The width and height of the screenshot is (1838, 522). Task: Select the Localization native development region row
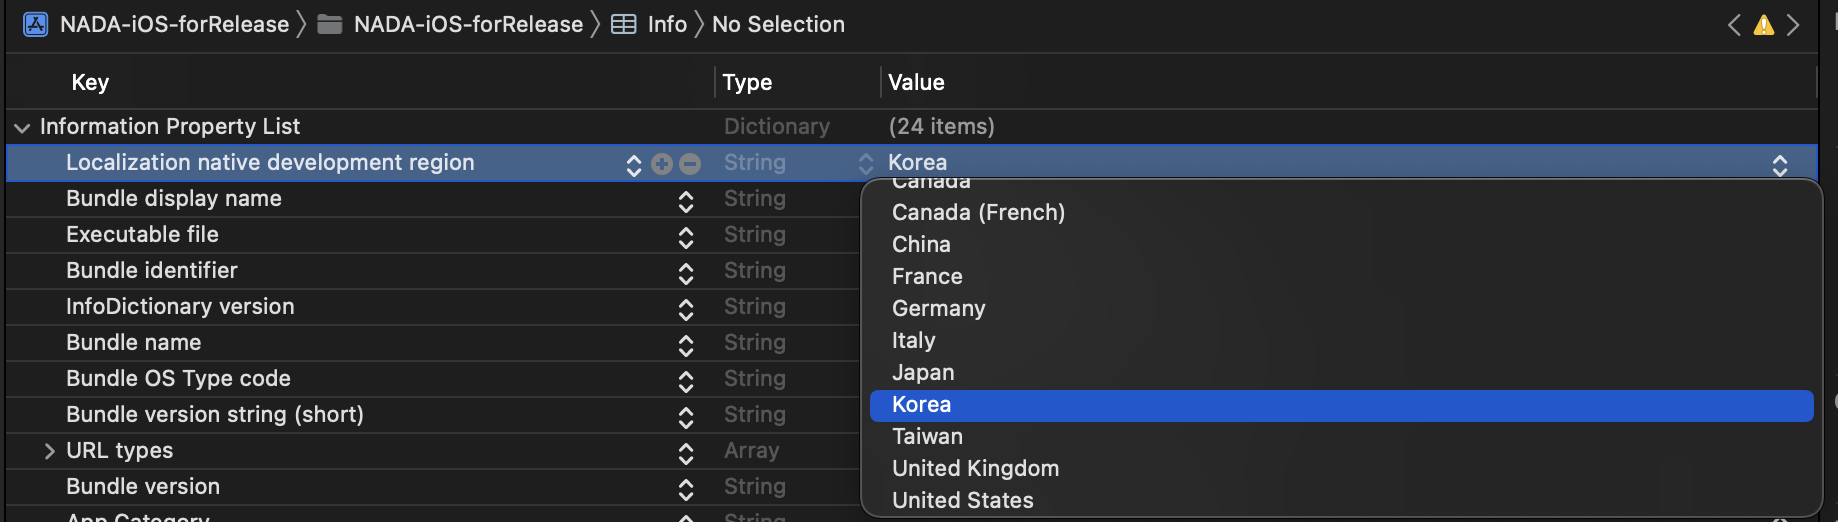click(x=911, y=163)
